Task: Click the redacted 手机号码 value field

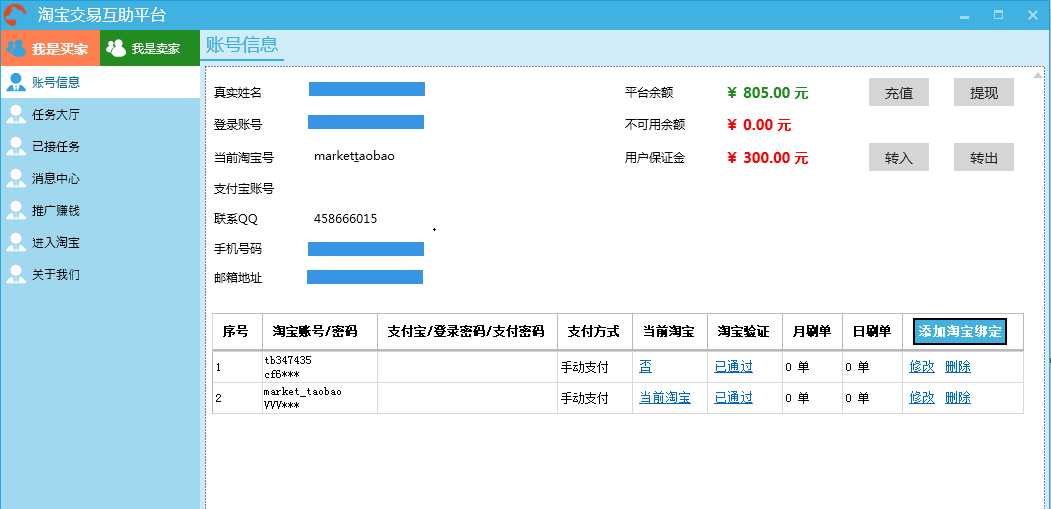Action: [366, 249]
